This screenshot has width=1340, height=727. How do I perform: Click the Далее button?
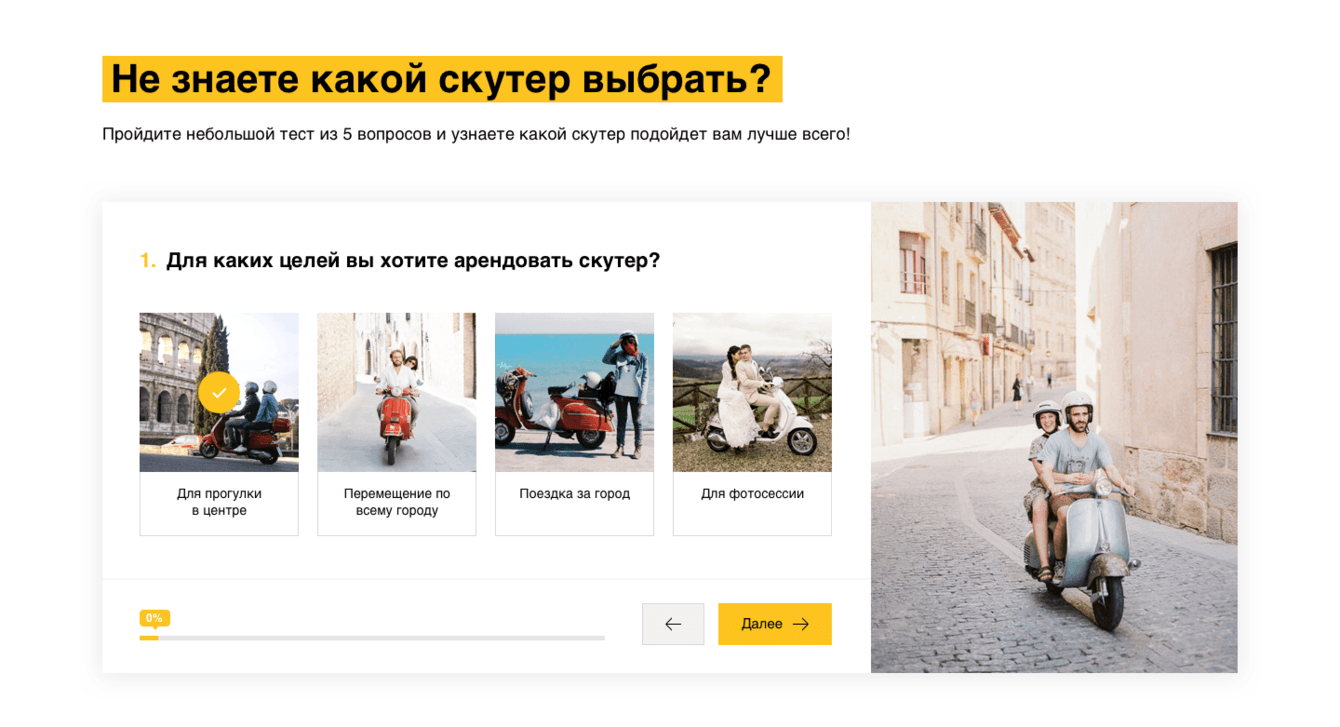[775, 624]
